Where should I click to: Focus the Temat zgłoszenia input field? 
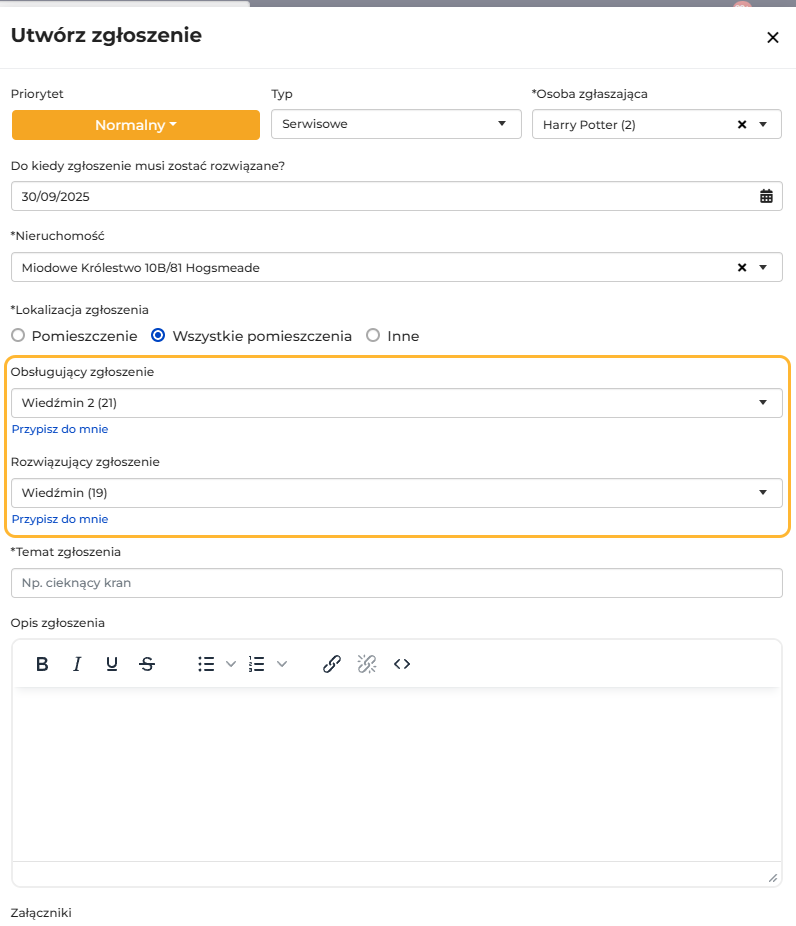[x=397, y=583]
